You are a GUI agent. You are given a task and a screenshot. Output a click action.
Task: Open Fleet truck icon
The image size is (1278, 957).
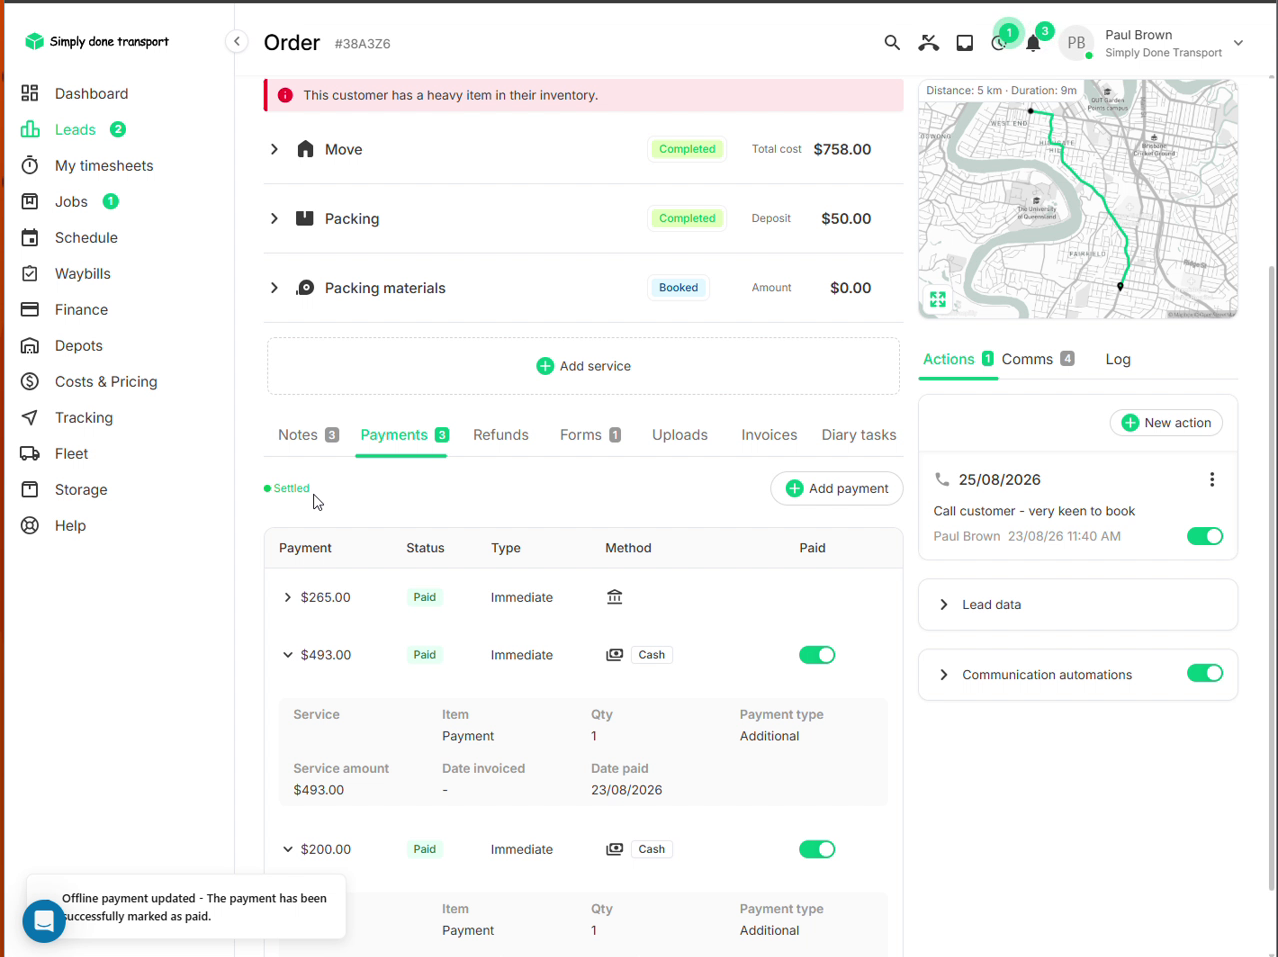(x=30, y=453)
